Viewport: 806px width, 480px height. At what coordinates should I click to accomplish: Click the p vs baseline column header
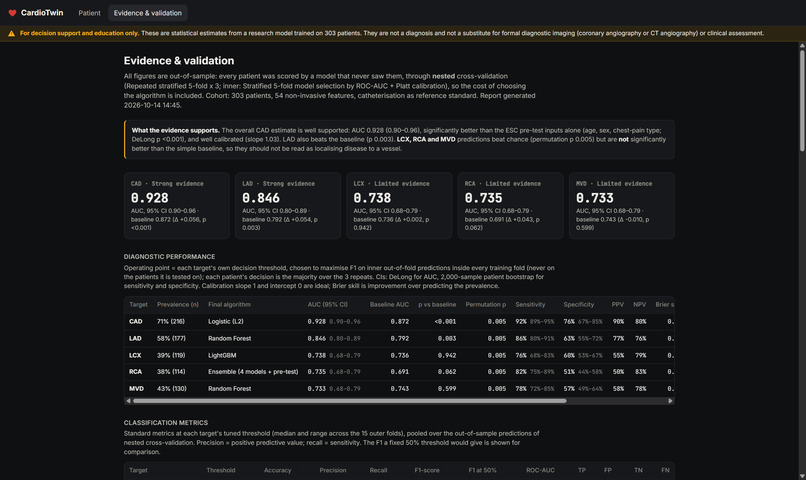[437, 305]
